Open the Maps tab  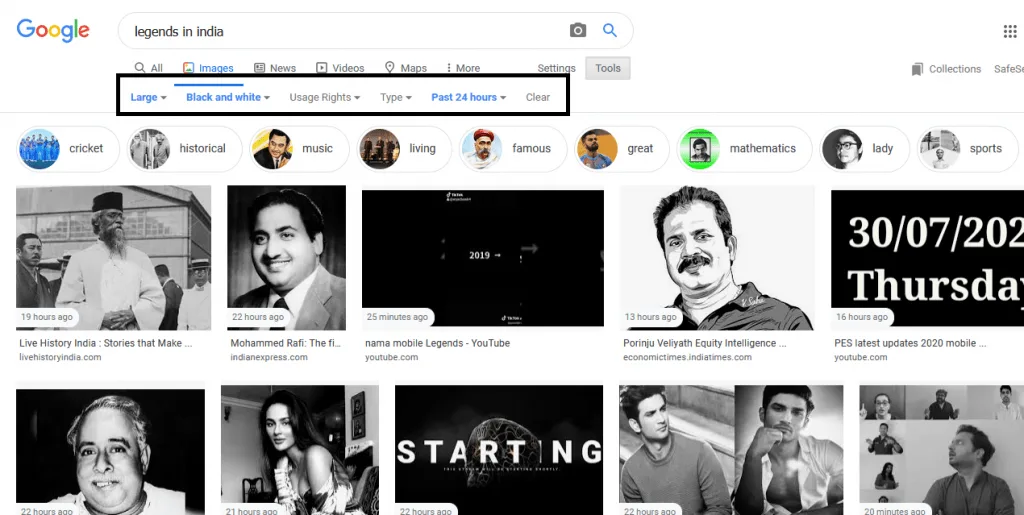point(406,68)
